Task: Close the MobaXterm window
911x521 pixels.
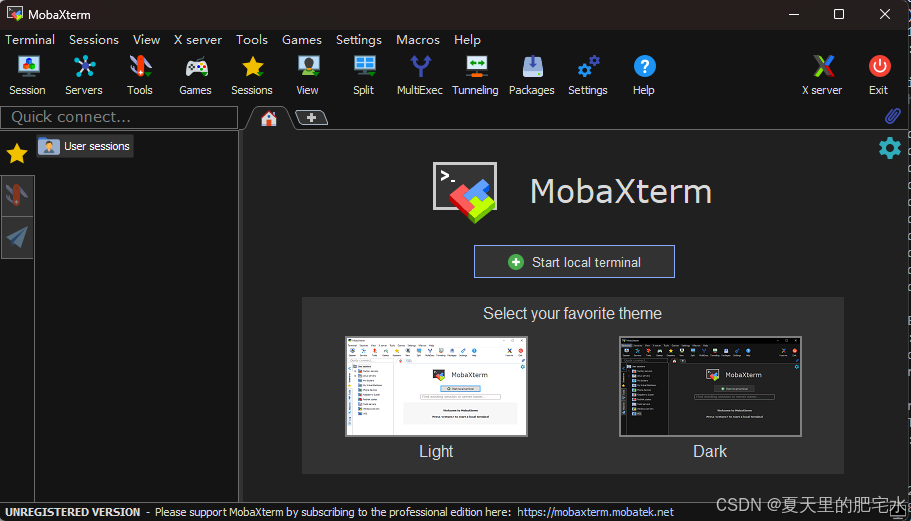Action: coord(884,14)
